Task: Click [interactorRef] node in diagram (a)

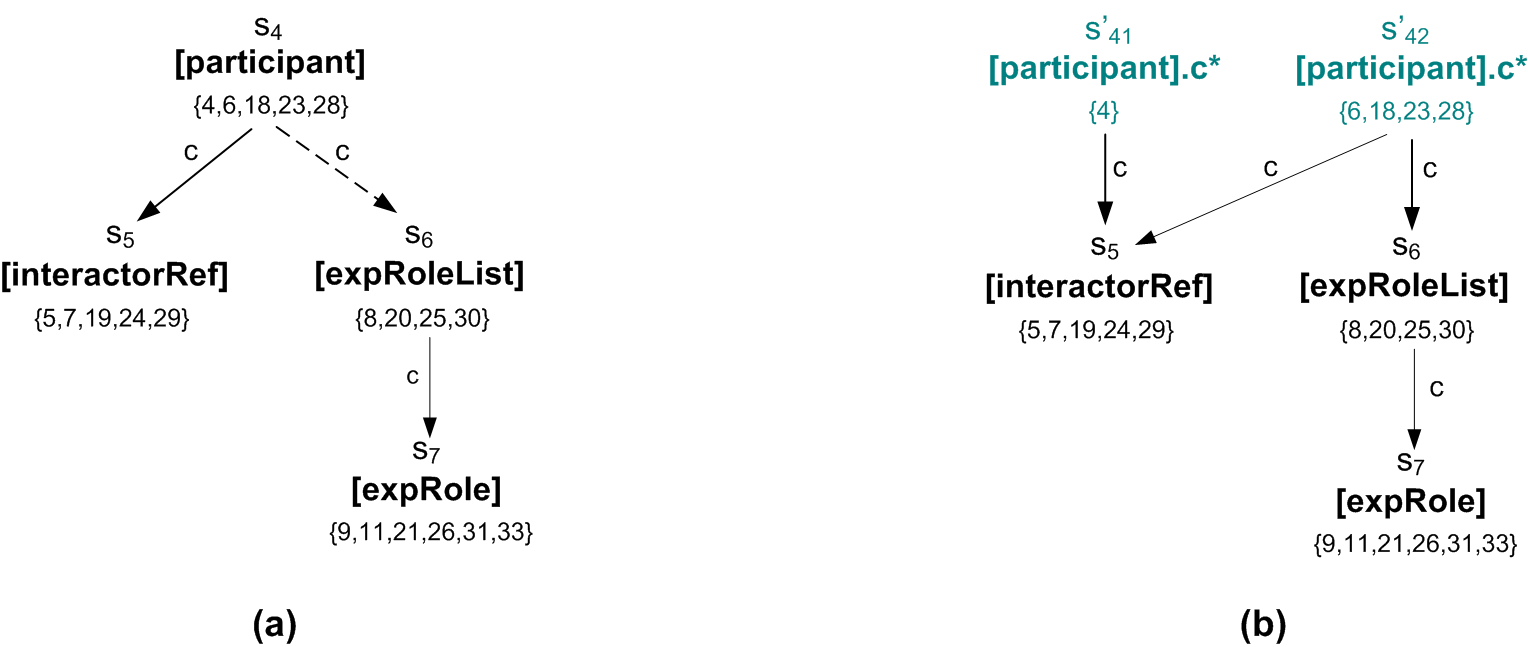Action: point(115,276)
